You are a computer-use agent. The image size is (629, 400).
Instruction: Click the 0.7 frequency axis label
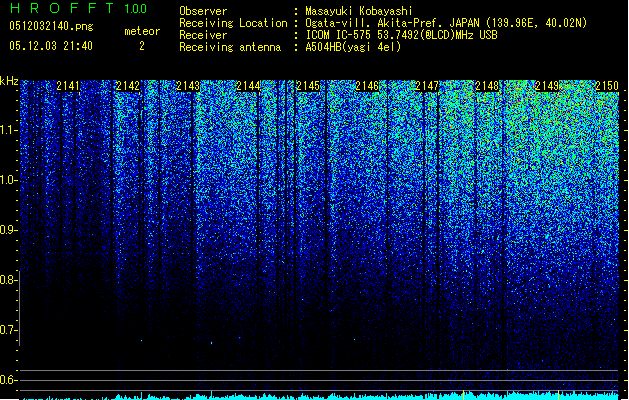pyautogui.click(x=8, y=330)
